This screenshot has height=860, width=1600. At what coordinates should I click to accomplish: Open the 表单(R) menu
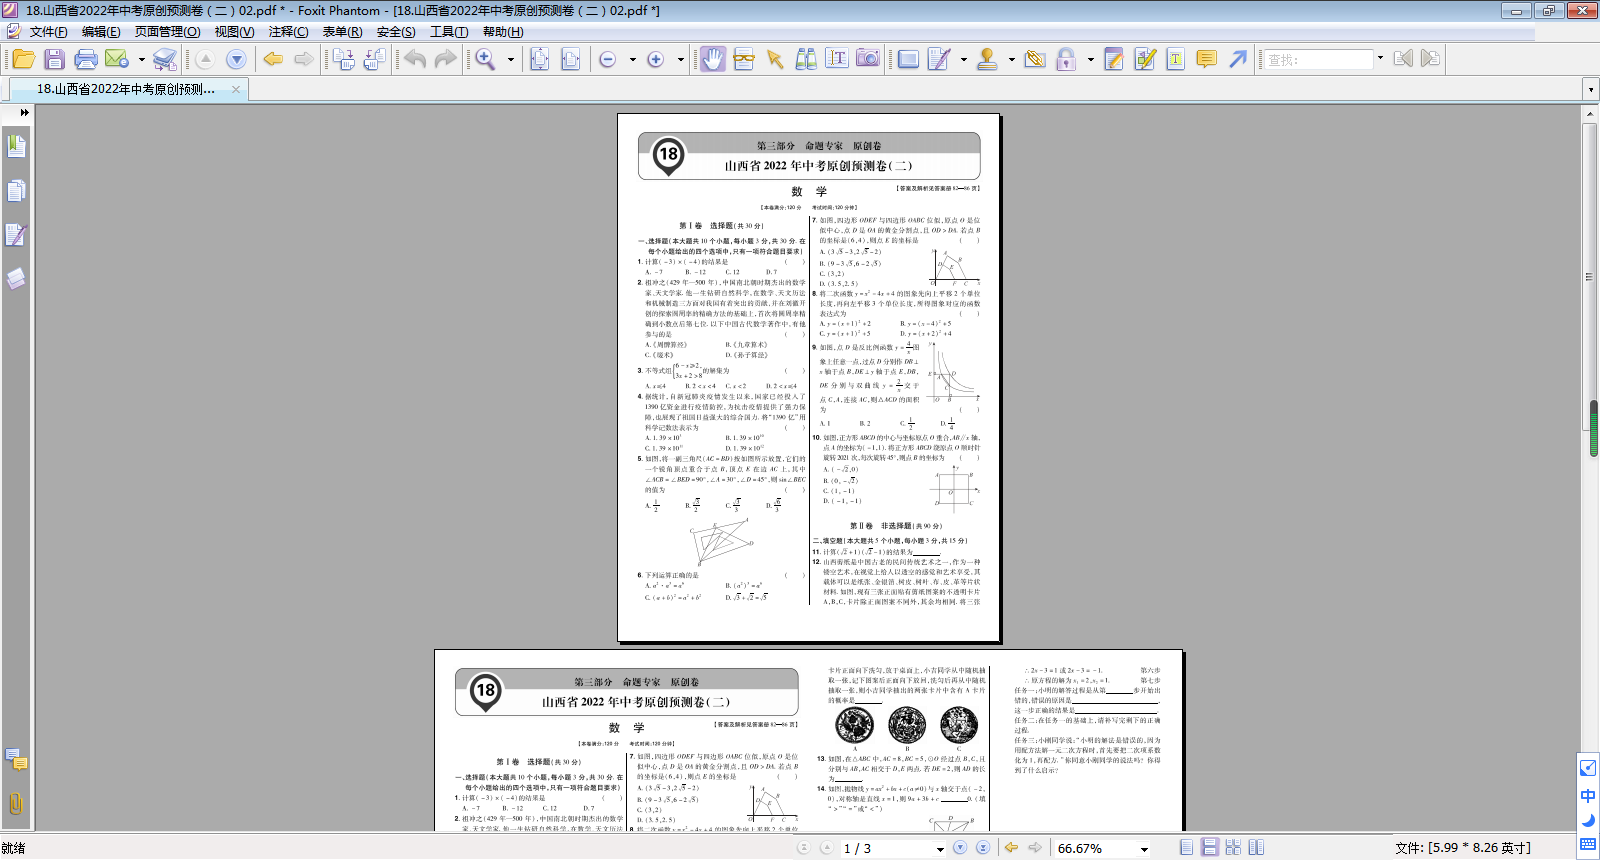pyautogui.click(x=342, y=32)
